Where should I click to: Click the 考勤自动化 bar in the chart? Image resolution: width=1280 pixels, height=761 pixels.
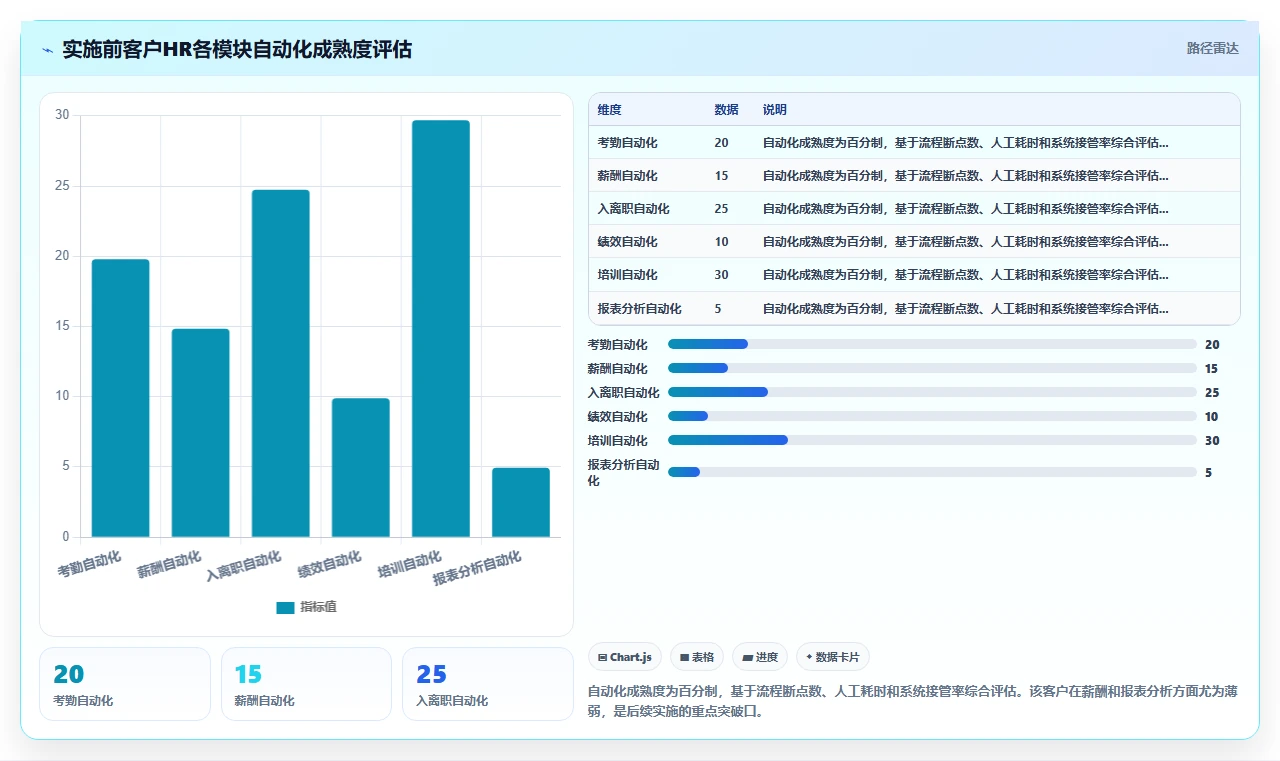(120, 398)
